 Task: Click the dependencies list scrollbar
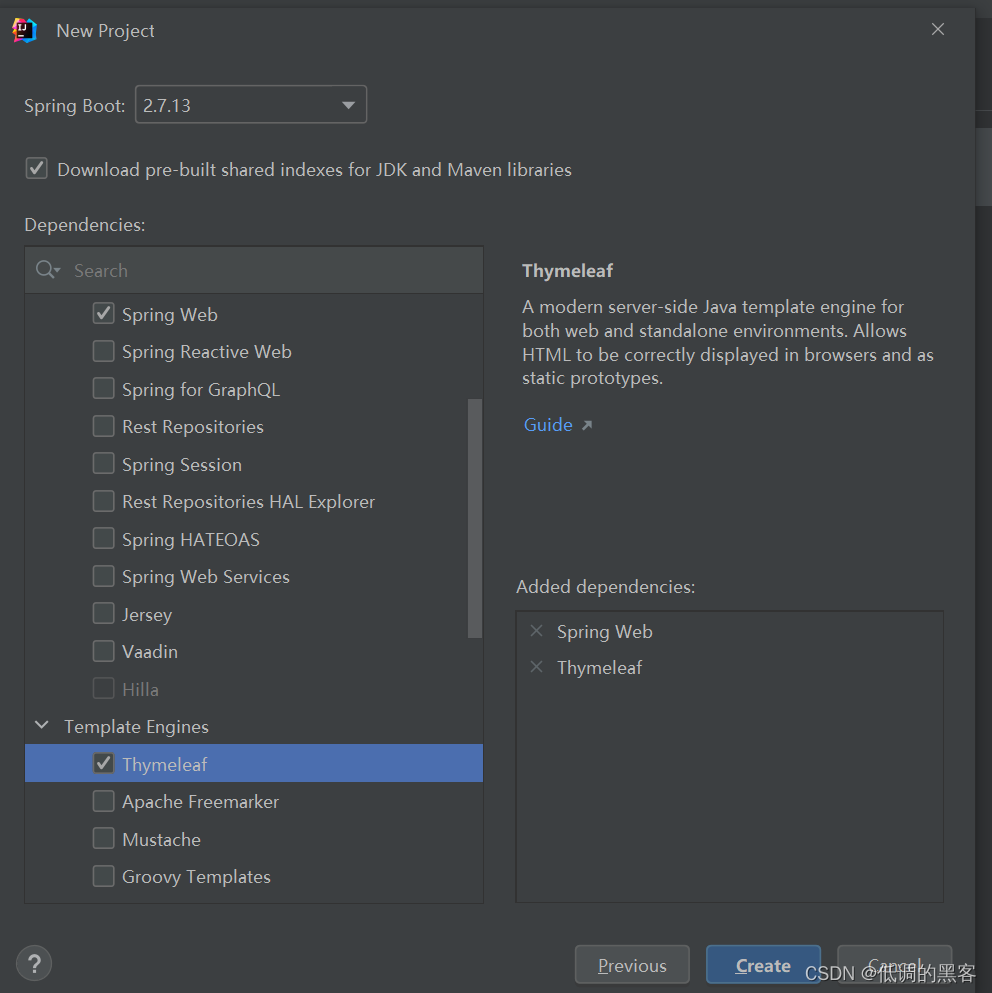[474, 518]
